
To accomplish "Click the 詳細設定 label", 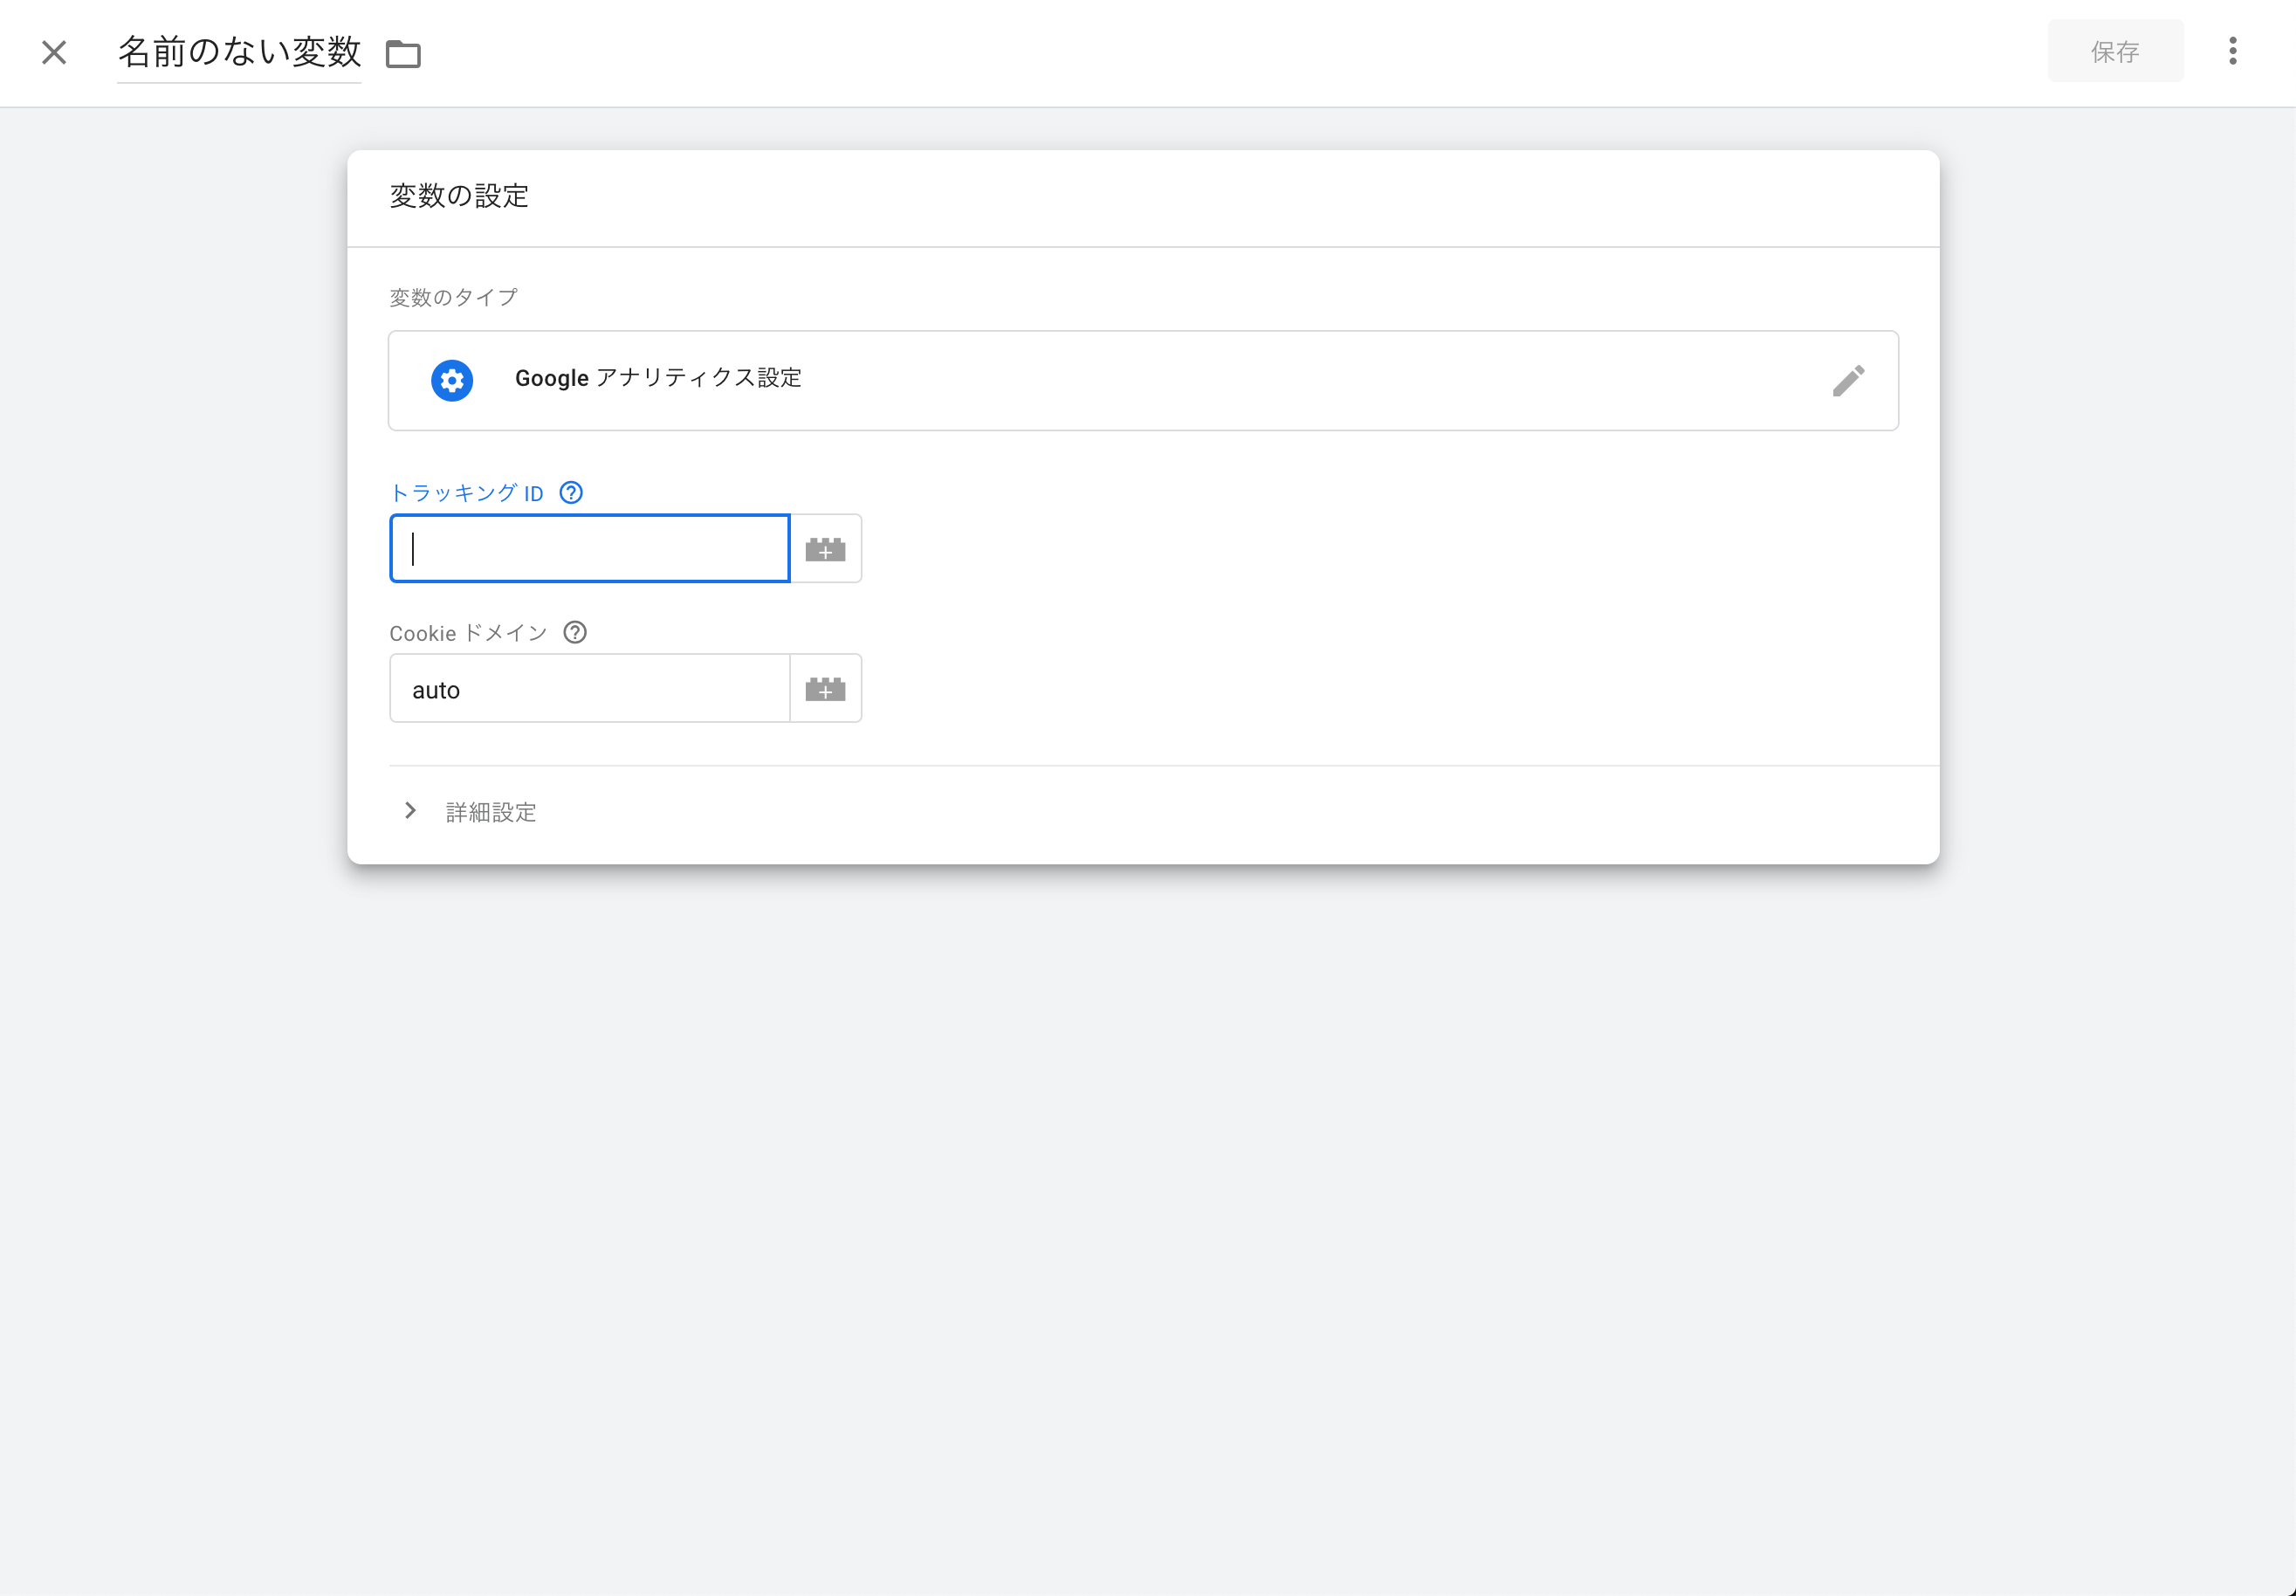I will [491, 812].
